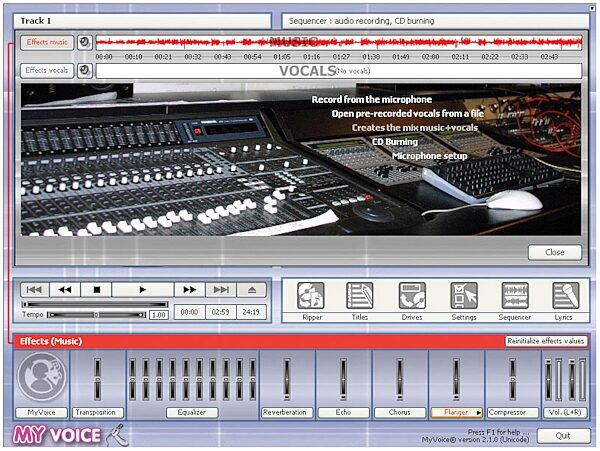
Task: Open the Flanger effect dropdown arrow
Action: point(478,413)
